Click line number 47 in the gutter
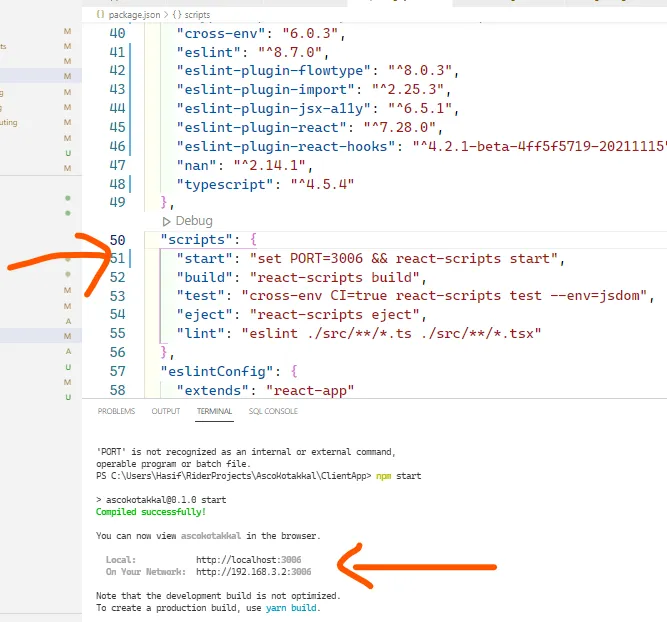667x622 pixels. (x=117, y=165)
